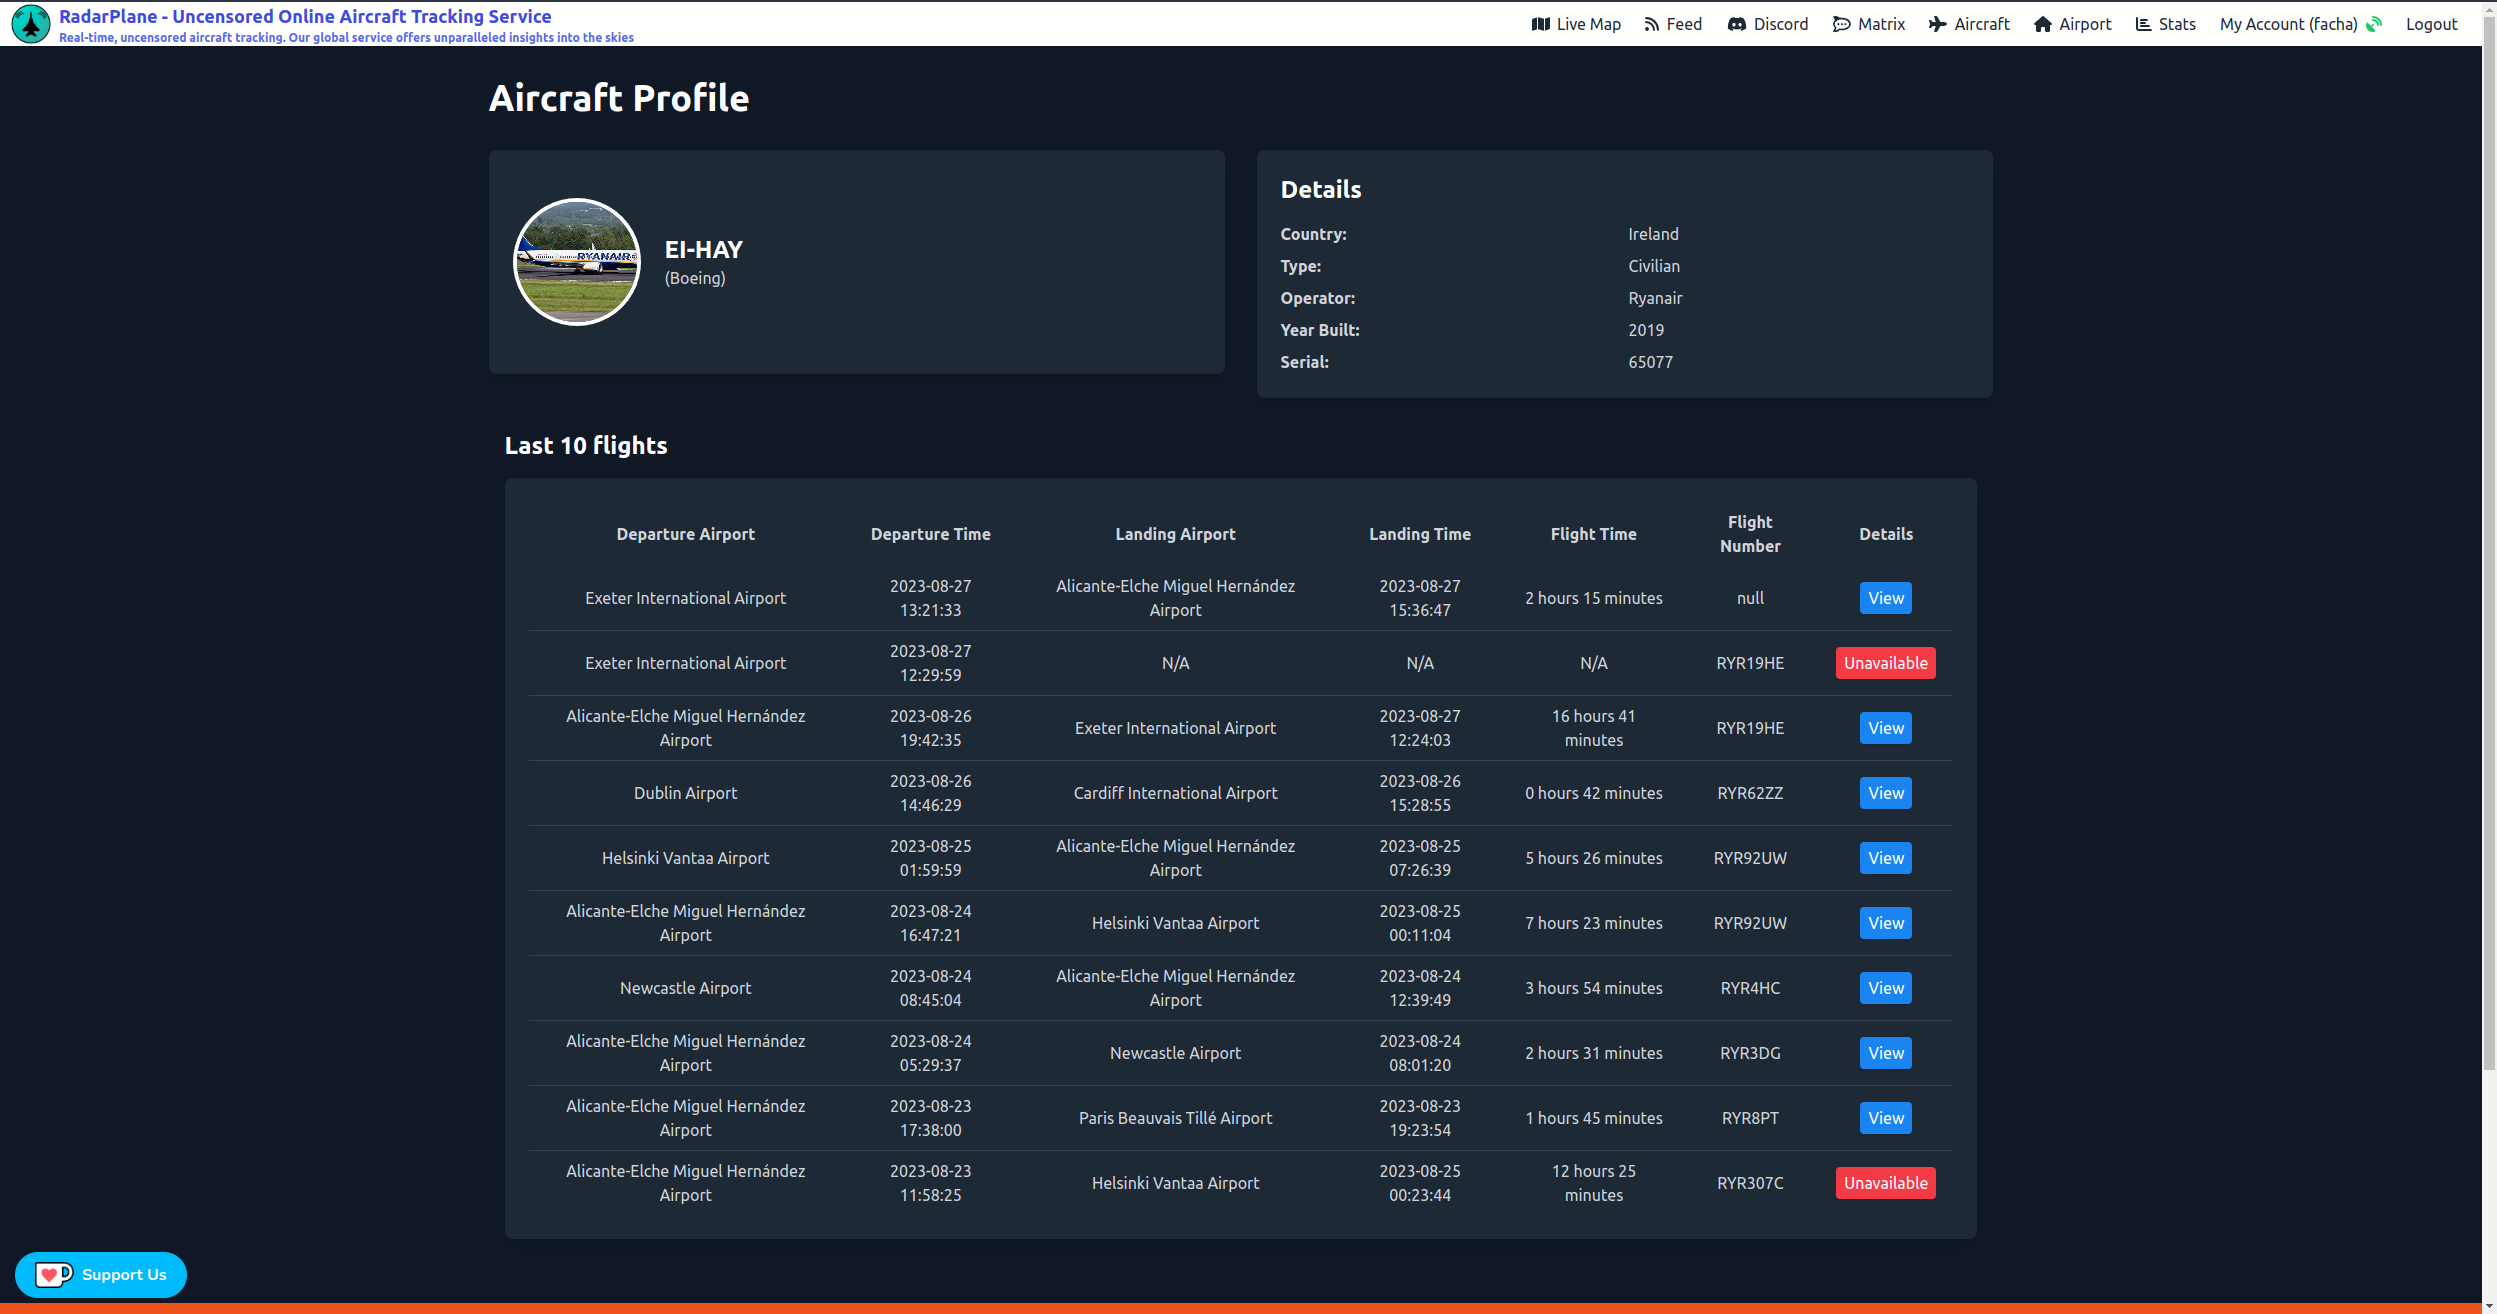
Task: Click the heart cup icon in Support Us
Action: pyautogui.click(x=53, y=1275)
